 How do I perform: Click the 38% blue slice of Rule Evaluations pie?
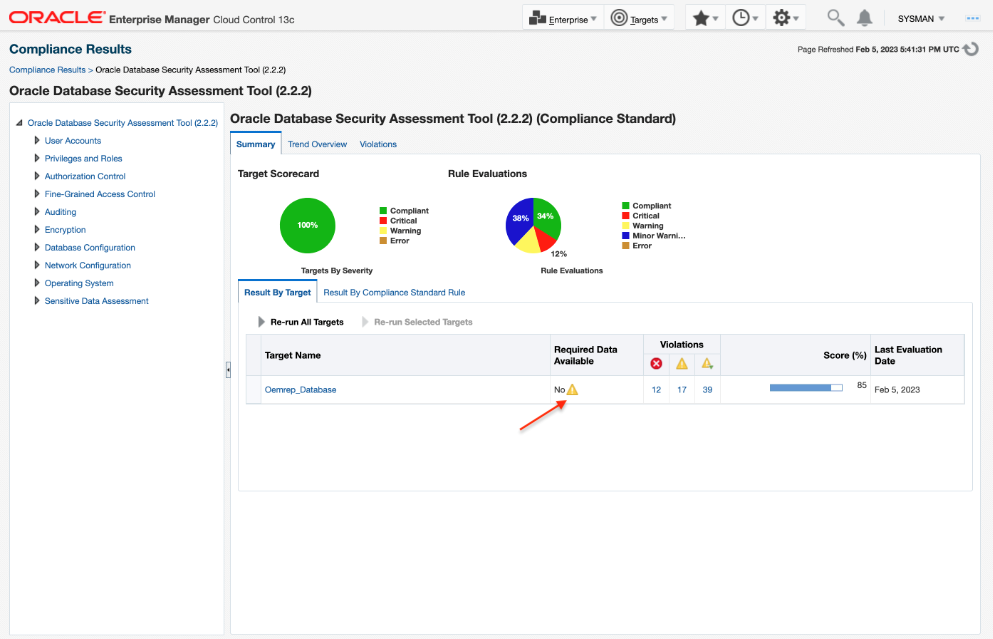(519, 219)
